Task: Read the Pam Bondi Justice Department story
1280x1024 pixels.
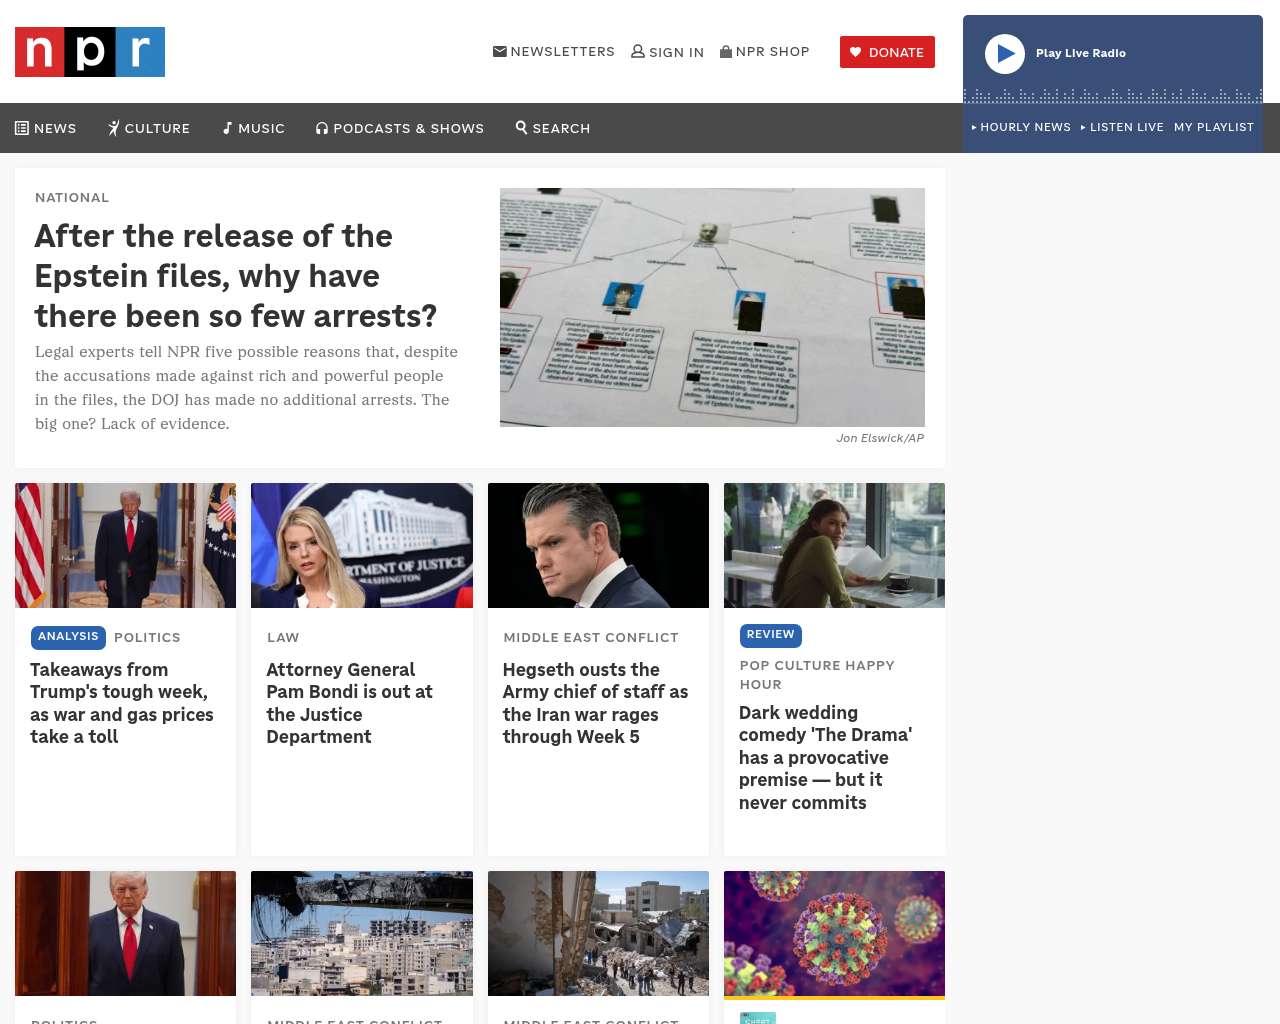Action: pyautogui.click(x=349, y=703)
